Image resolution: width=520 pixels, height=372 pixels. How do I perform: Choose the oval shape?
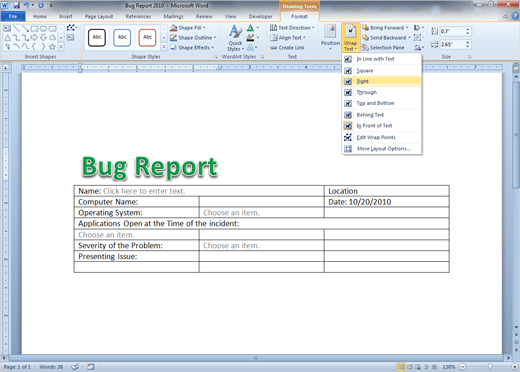point(43,29)
